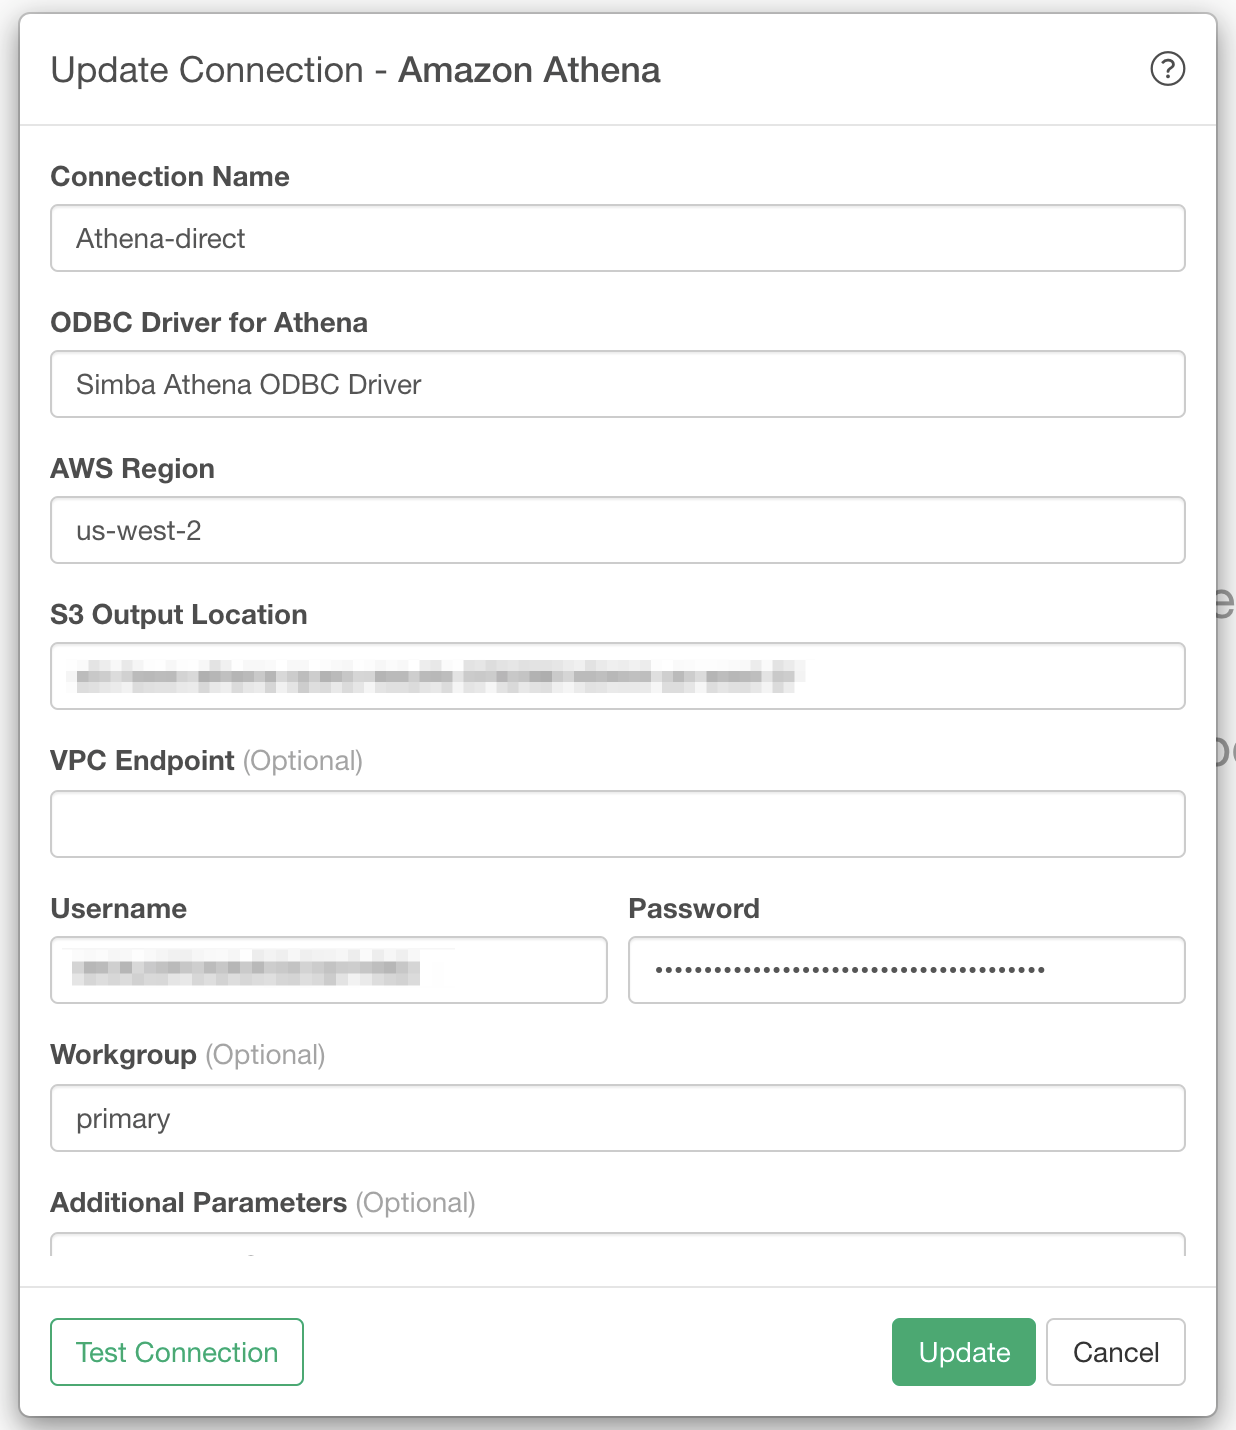Open the help question mark icon
The image size is (1236, 1430).
[x=1167, y=69]
